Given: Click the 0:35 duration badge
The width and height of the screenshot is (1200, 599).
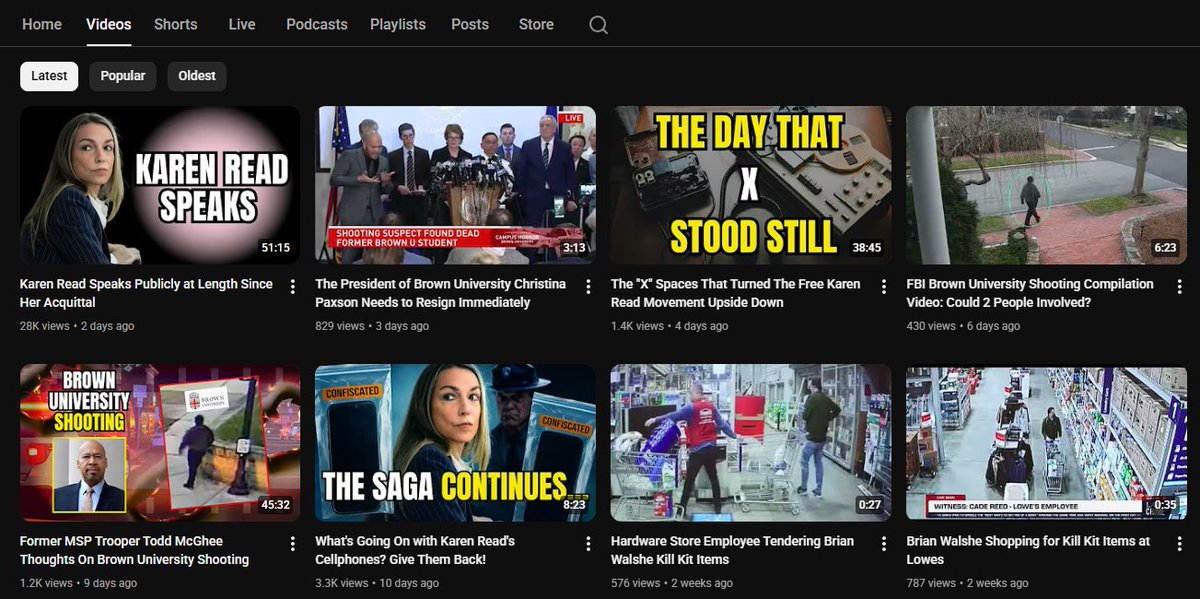Looking at the screenshot, I should 1165,505.
